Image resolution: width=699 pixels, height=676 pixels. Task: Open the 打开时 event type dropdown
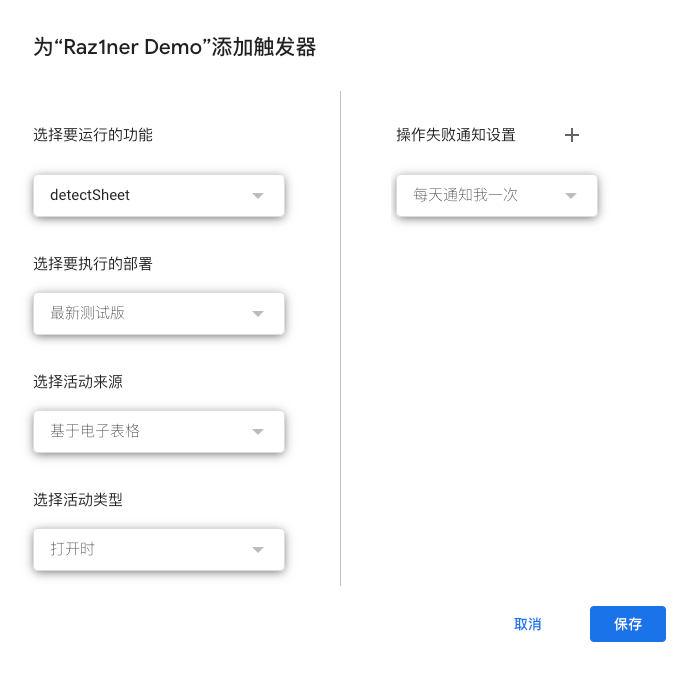tap(159, 549)
